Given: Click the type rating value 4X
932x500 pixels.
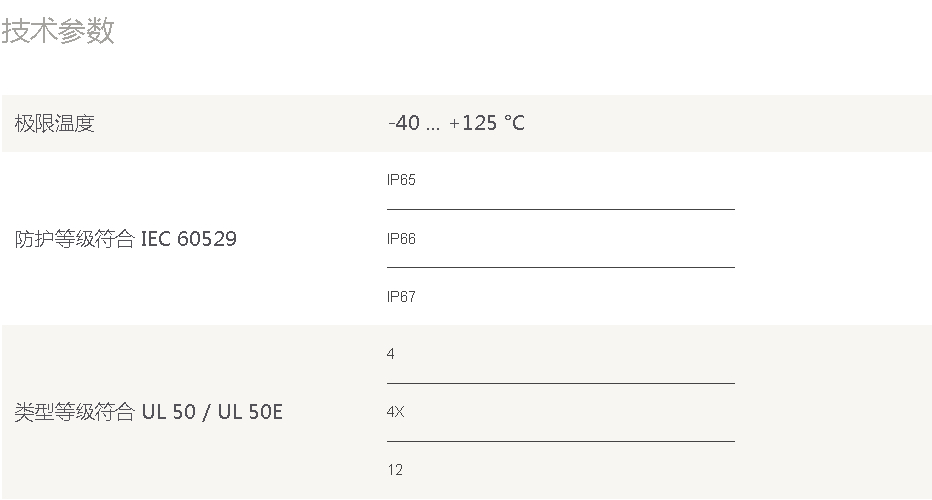Looking at the screenshot, I should pyautogui.click(x=395, y=412).
